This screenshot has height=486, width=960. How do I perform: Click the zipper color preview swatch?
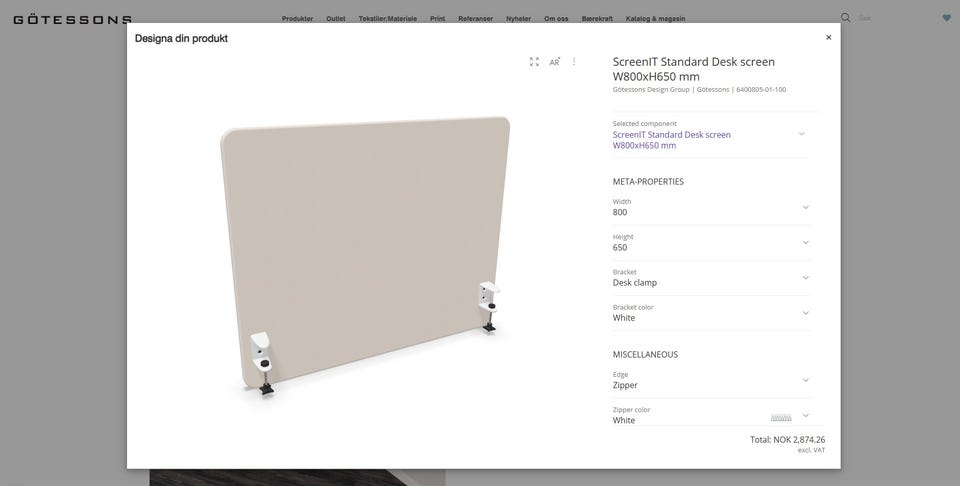(781, 417)
